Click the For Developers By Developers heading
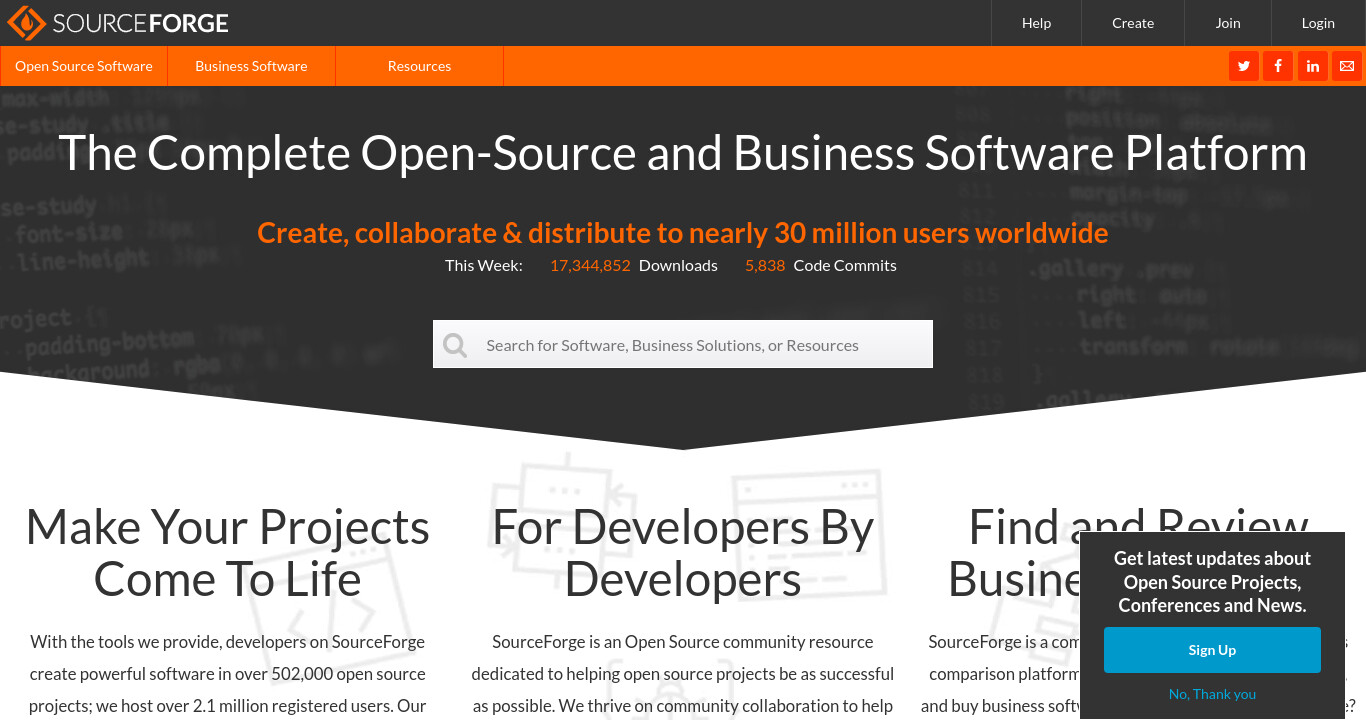 [683, 553]
